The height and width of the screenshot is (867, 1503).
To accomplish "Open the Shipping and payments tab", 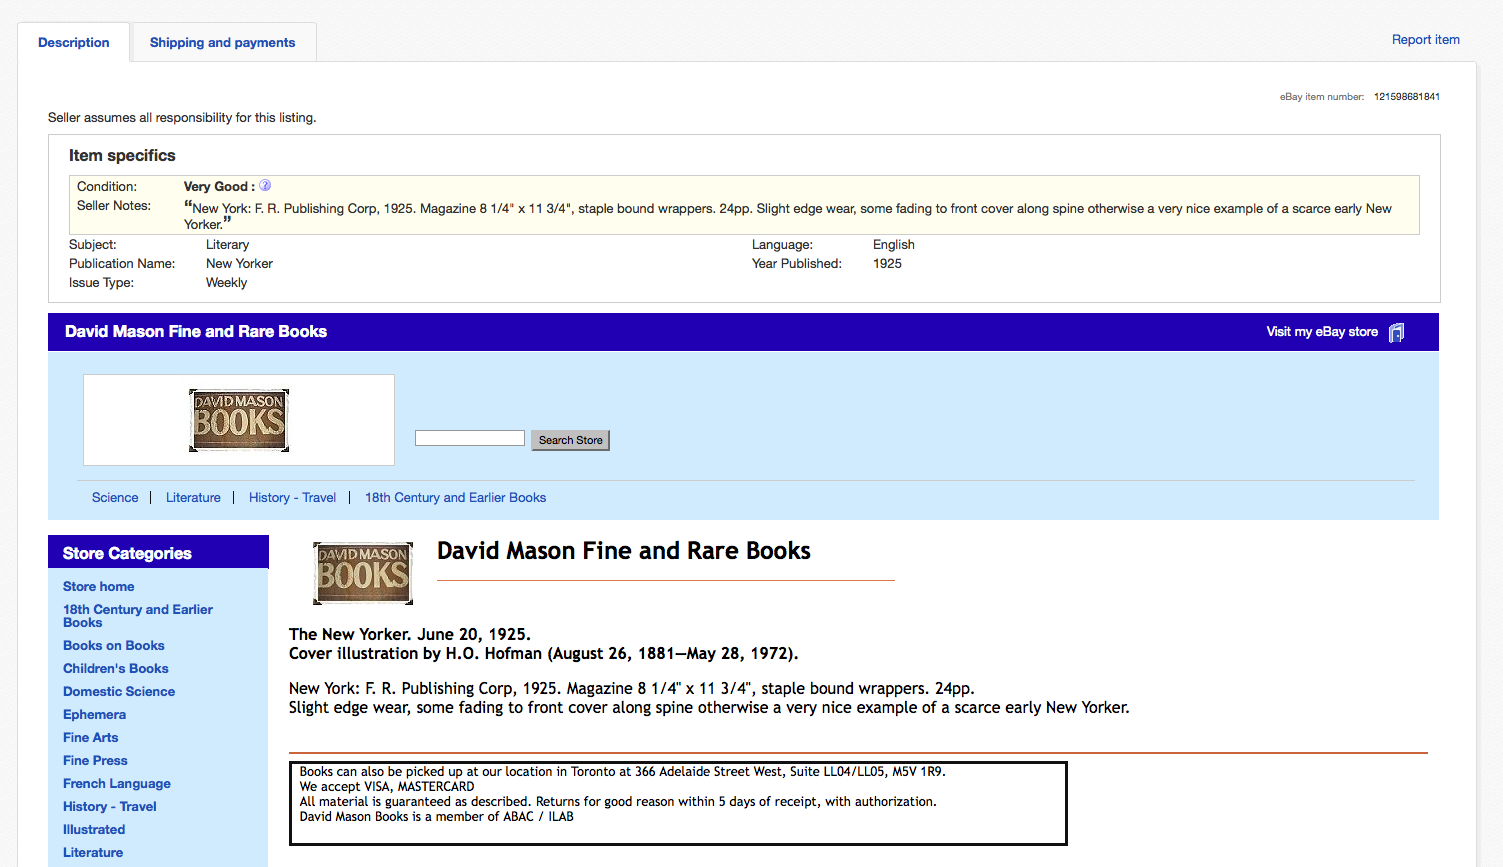I will (222, 42).
